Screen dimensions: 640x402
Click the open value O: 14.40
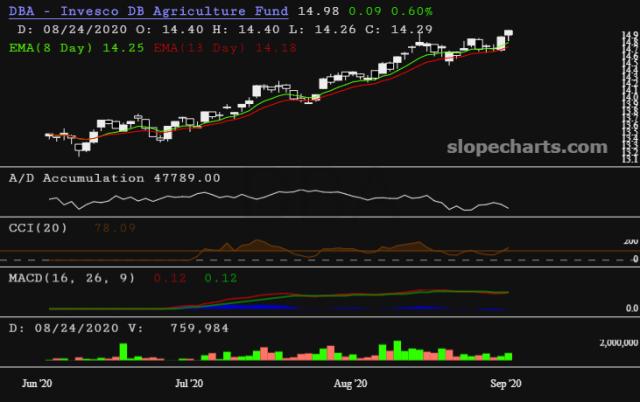pyautogui.click(x=169, y=29)
